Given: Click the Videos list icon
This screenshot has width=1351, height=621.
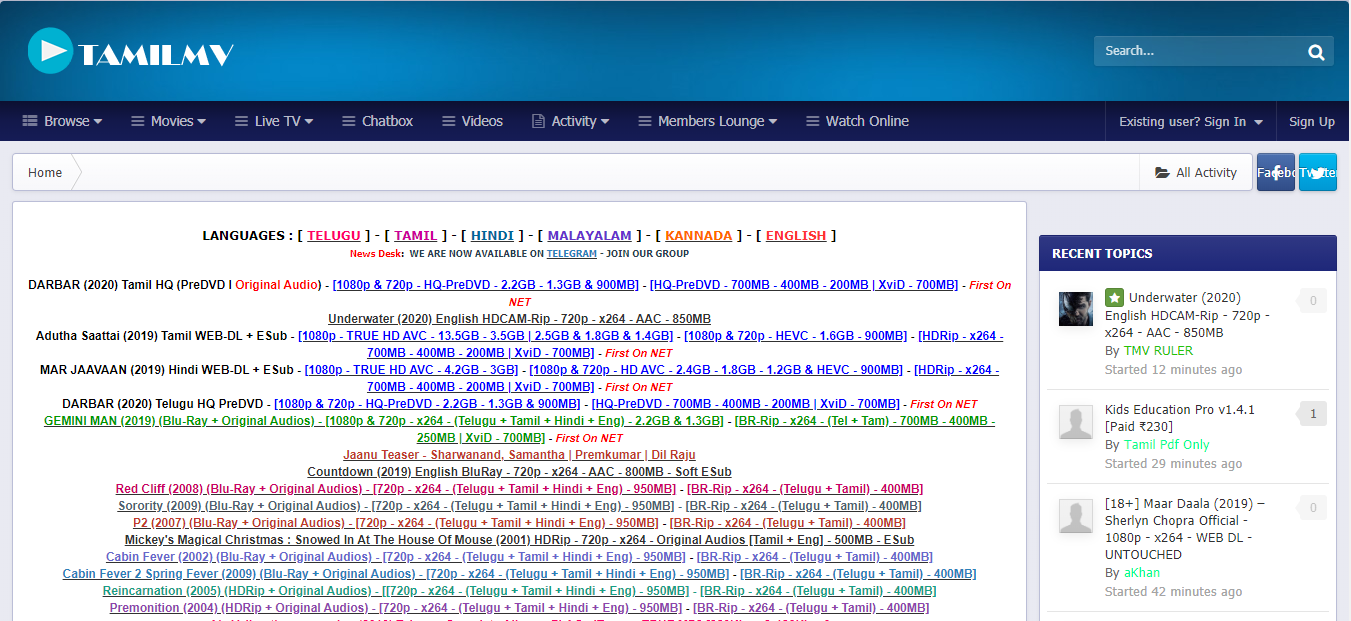Looking at the screenshot, I should [x=449, y=121].
